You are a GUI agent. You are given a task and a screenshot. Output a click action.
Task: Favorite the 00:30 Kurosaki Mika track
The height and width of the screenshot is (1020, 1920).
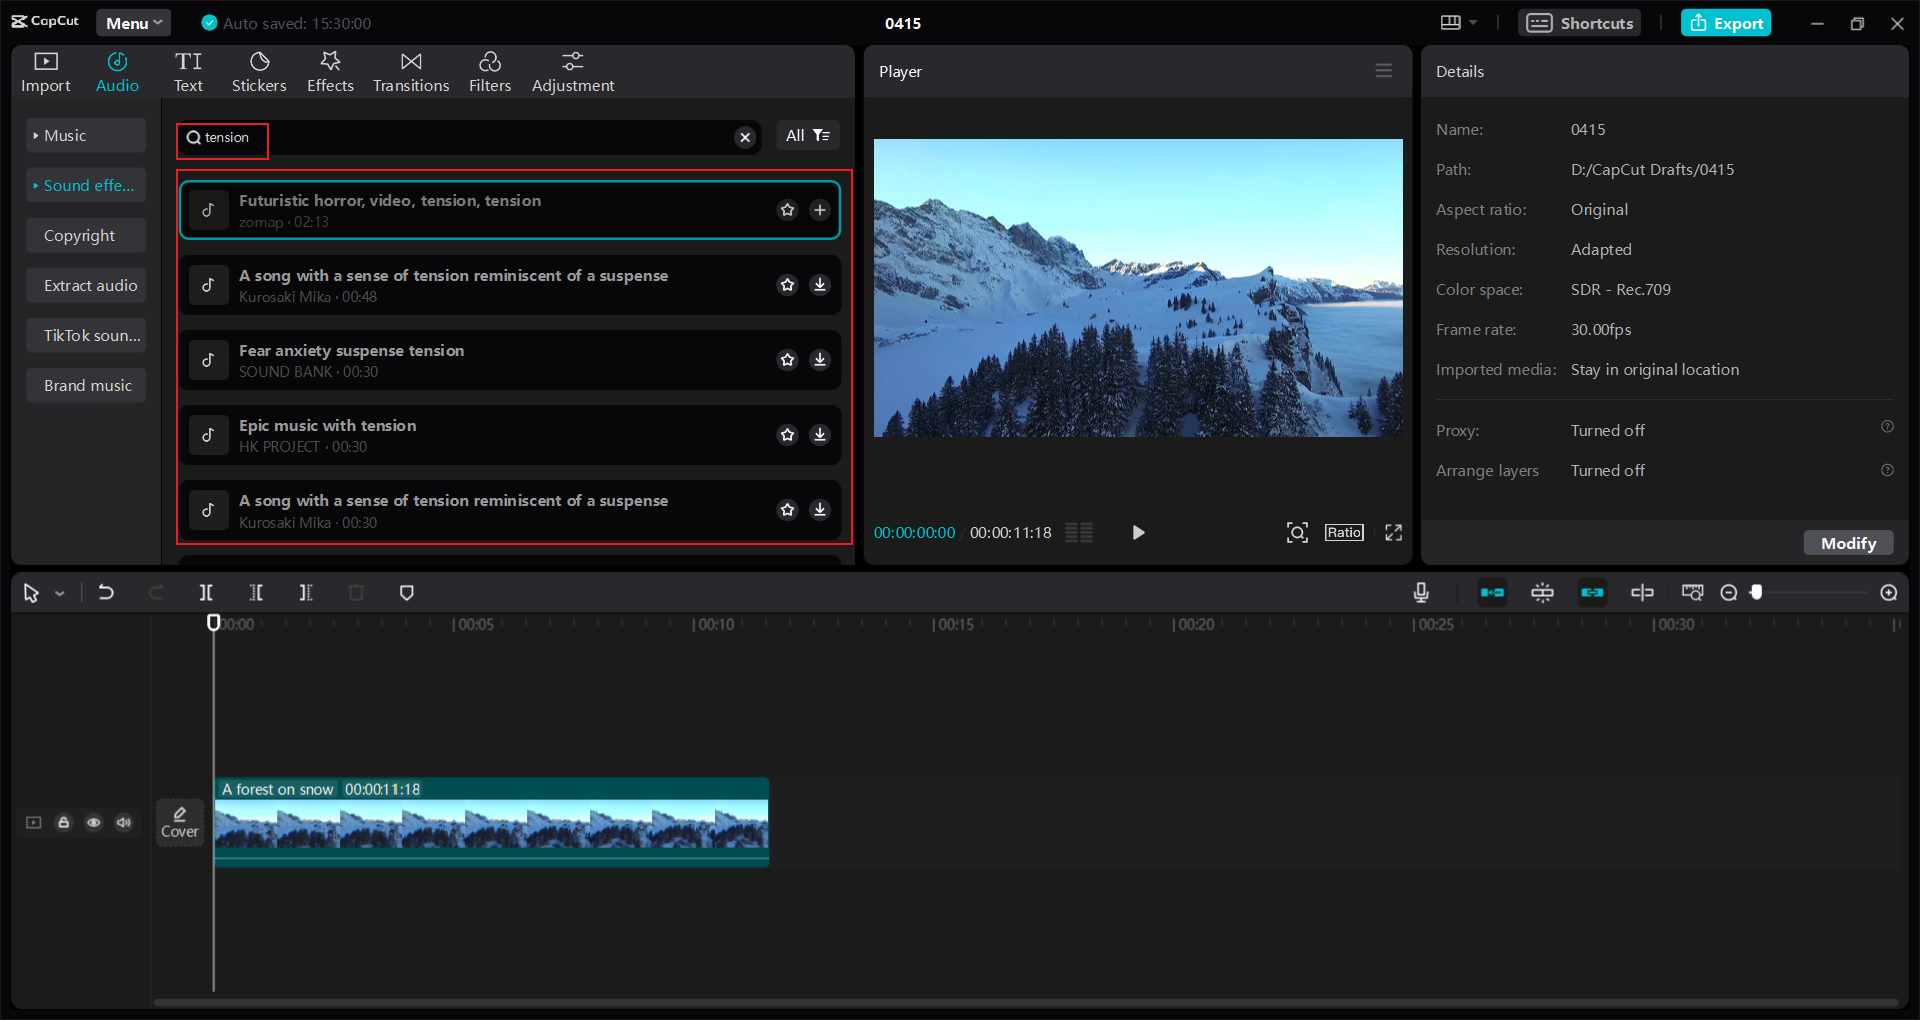click(788, 510)
